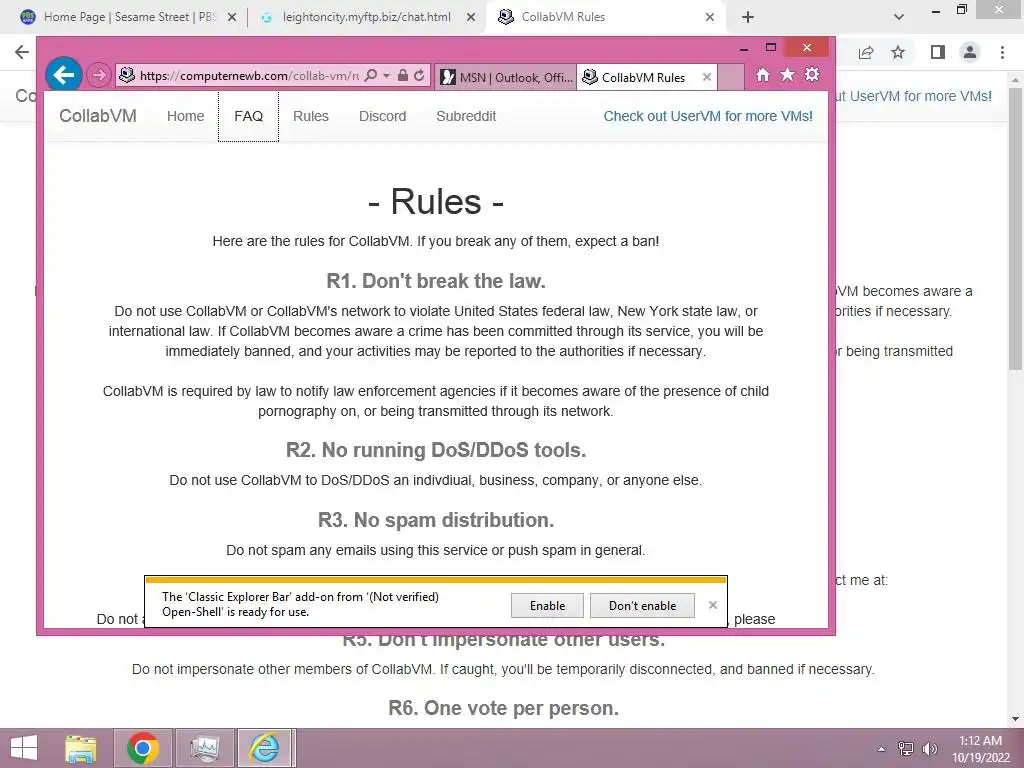Close CollabVM Rules tab in Chrome
This screenshot has height=768, width=1024.
coord(709,17)
